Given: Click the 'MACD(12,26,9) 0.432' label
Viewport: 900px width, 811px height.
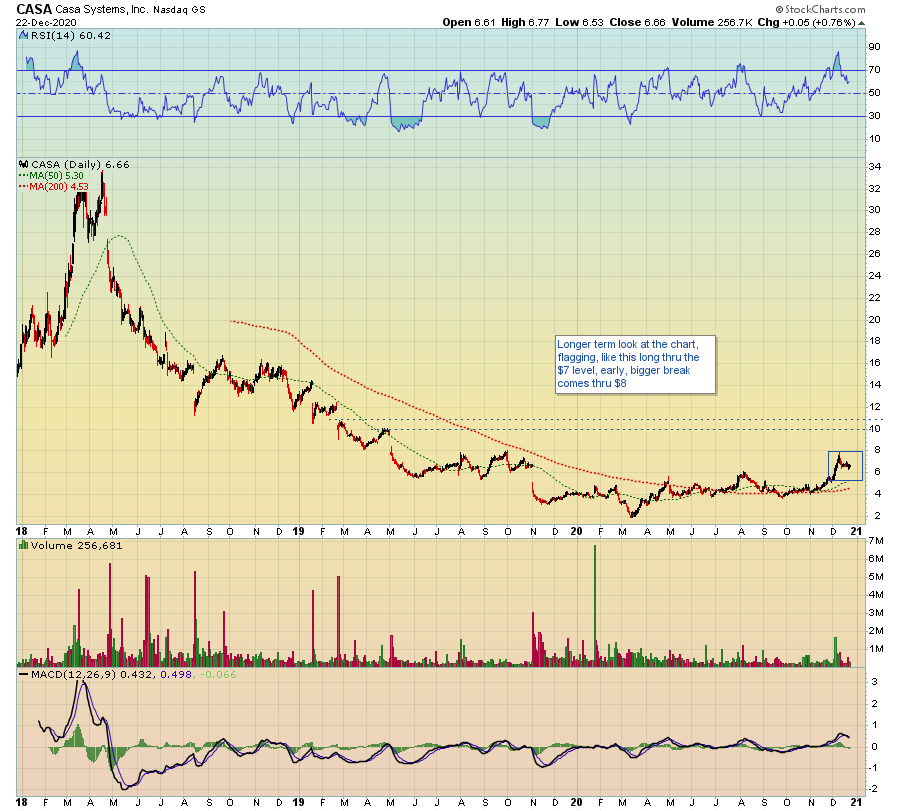Looking at the screenshot, I should pyautogui.click(x=92, y=674).
